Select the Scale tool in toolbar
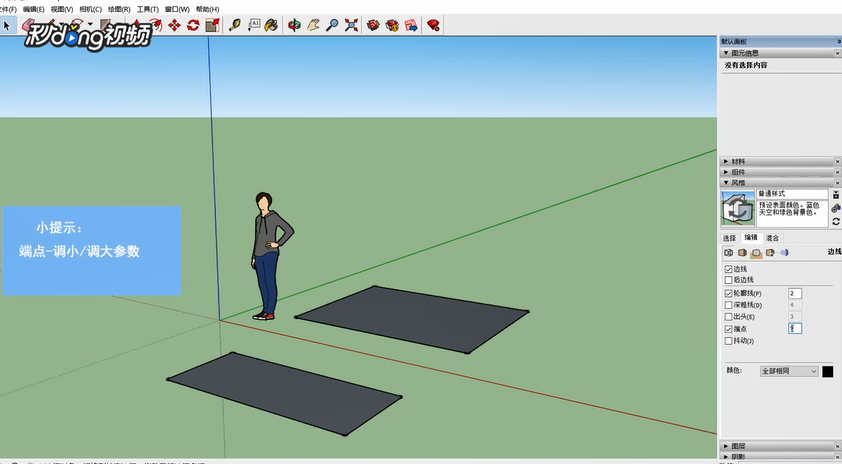The image size is (842, 464). pos(213,25)
